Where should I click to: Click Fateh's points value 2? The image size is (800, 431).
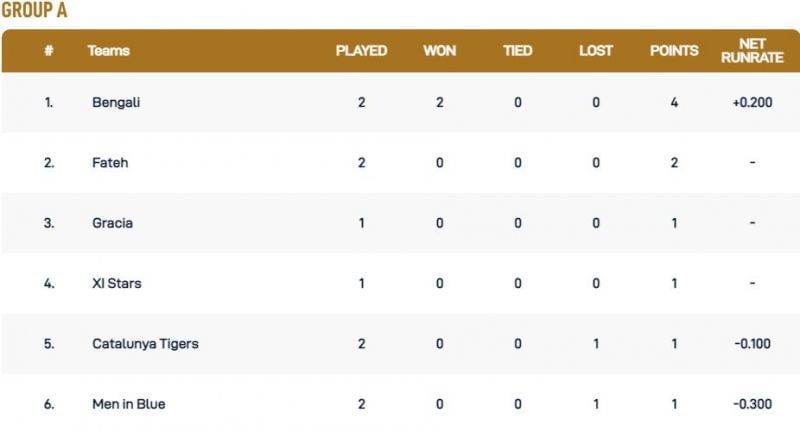tap(674, 163)
